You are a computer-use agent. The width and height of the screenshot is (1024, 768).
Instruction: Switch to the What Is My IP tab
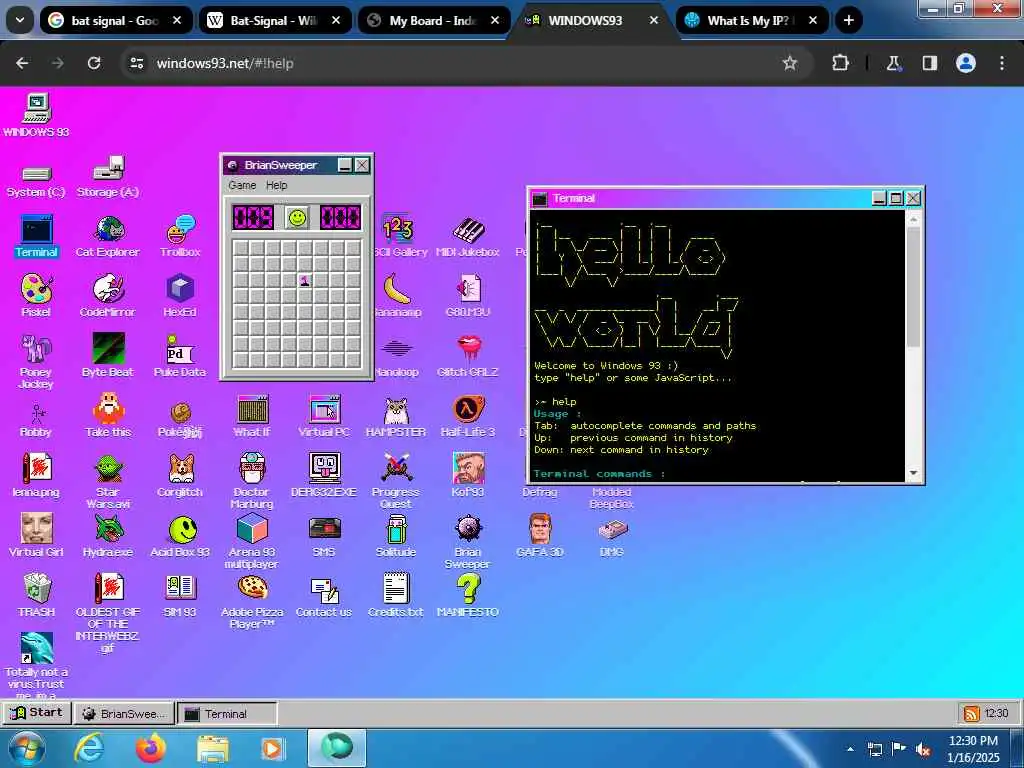[752, 20]
